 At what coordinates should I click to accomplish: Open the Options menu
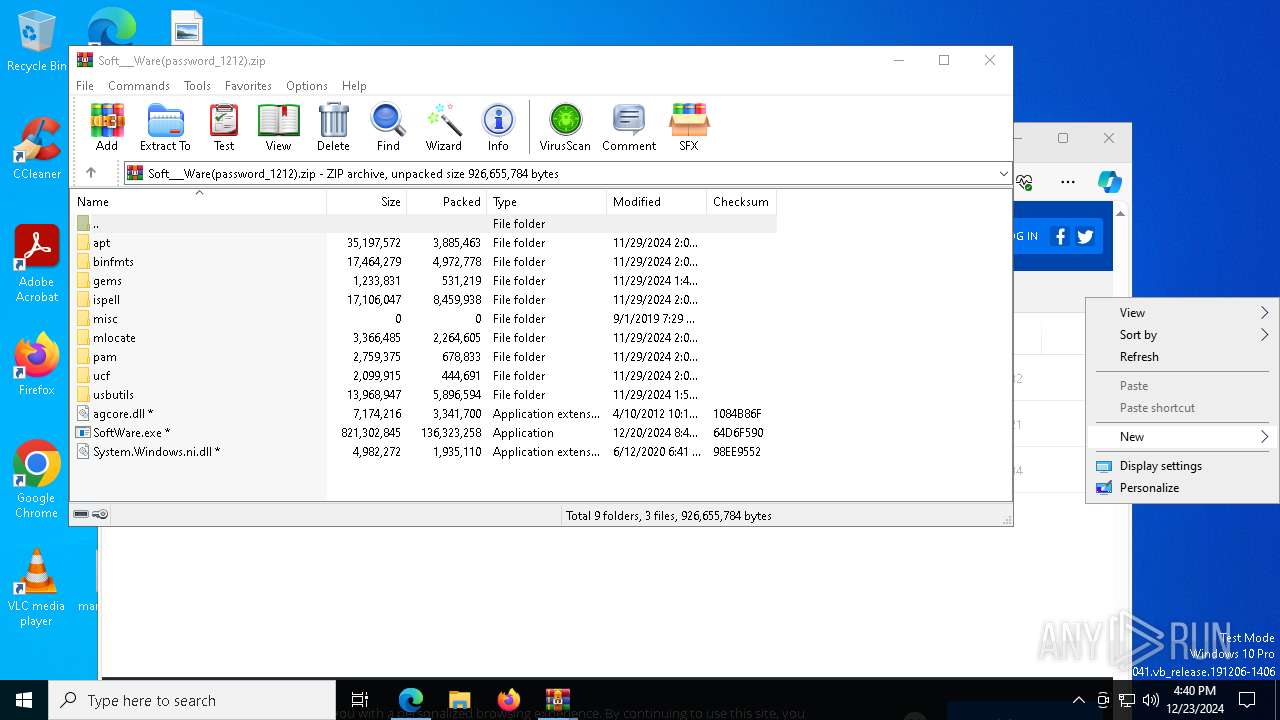(x=307, y=86)
